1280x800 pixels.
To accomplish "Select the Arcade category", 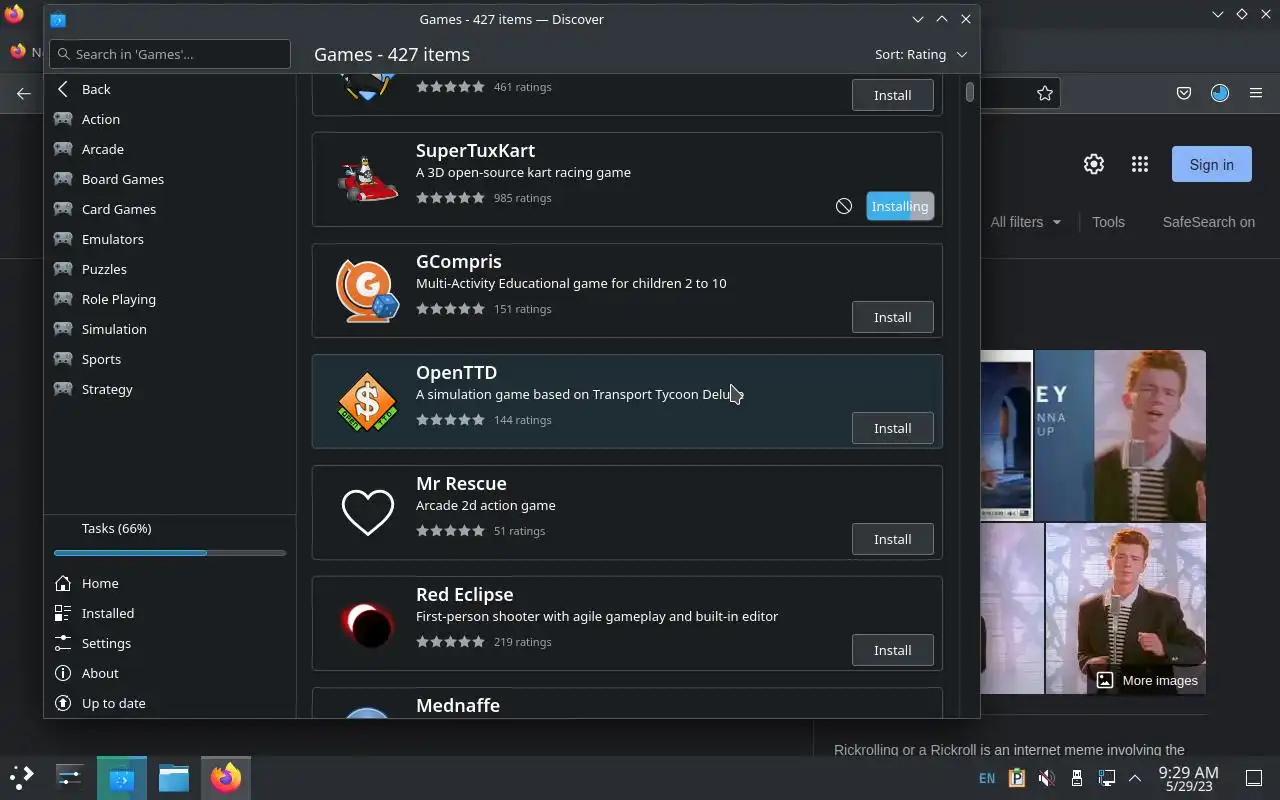I will pos(170,149).
